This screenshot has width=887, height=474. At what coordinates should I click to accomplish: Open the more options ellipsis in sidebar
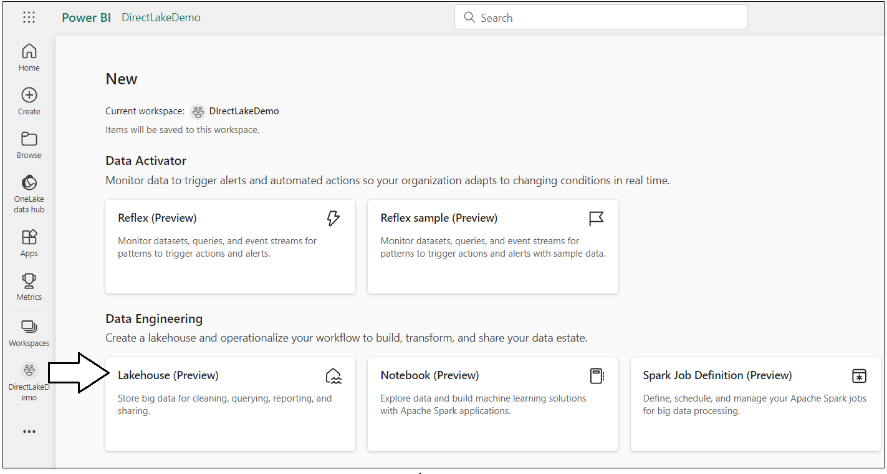[29, 432]
